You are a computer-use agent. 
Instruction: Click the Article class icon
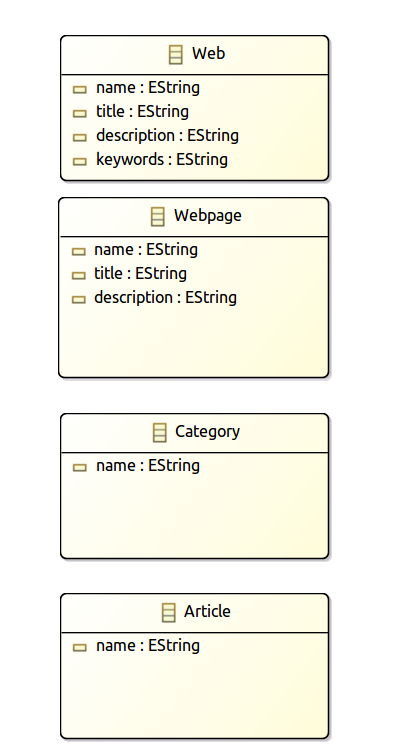pyautogui.click(x=168, y=612)
